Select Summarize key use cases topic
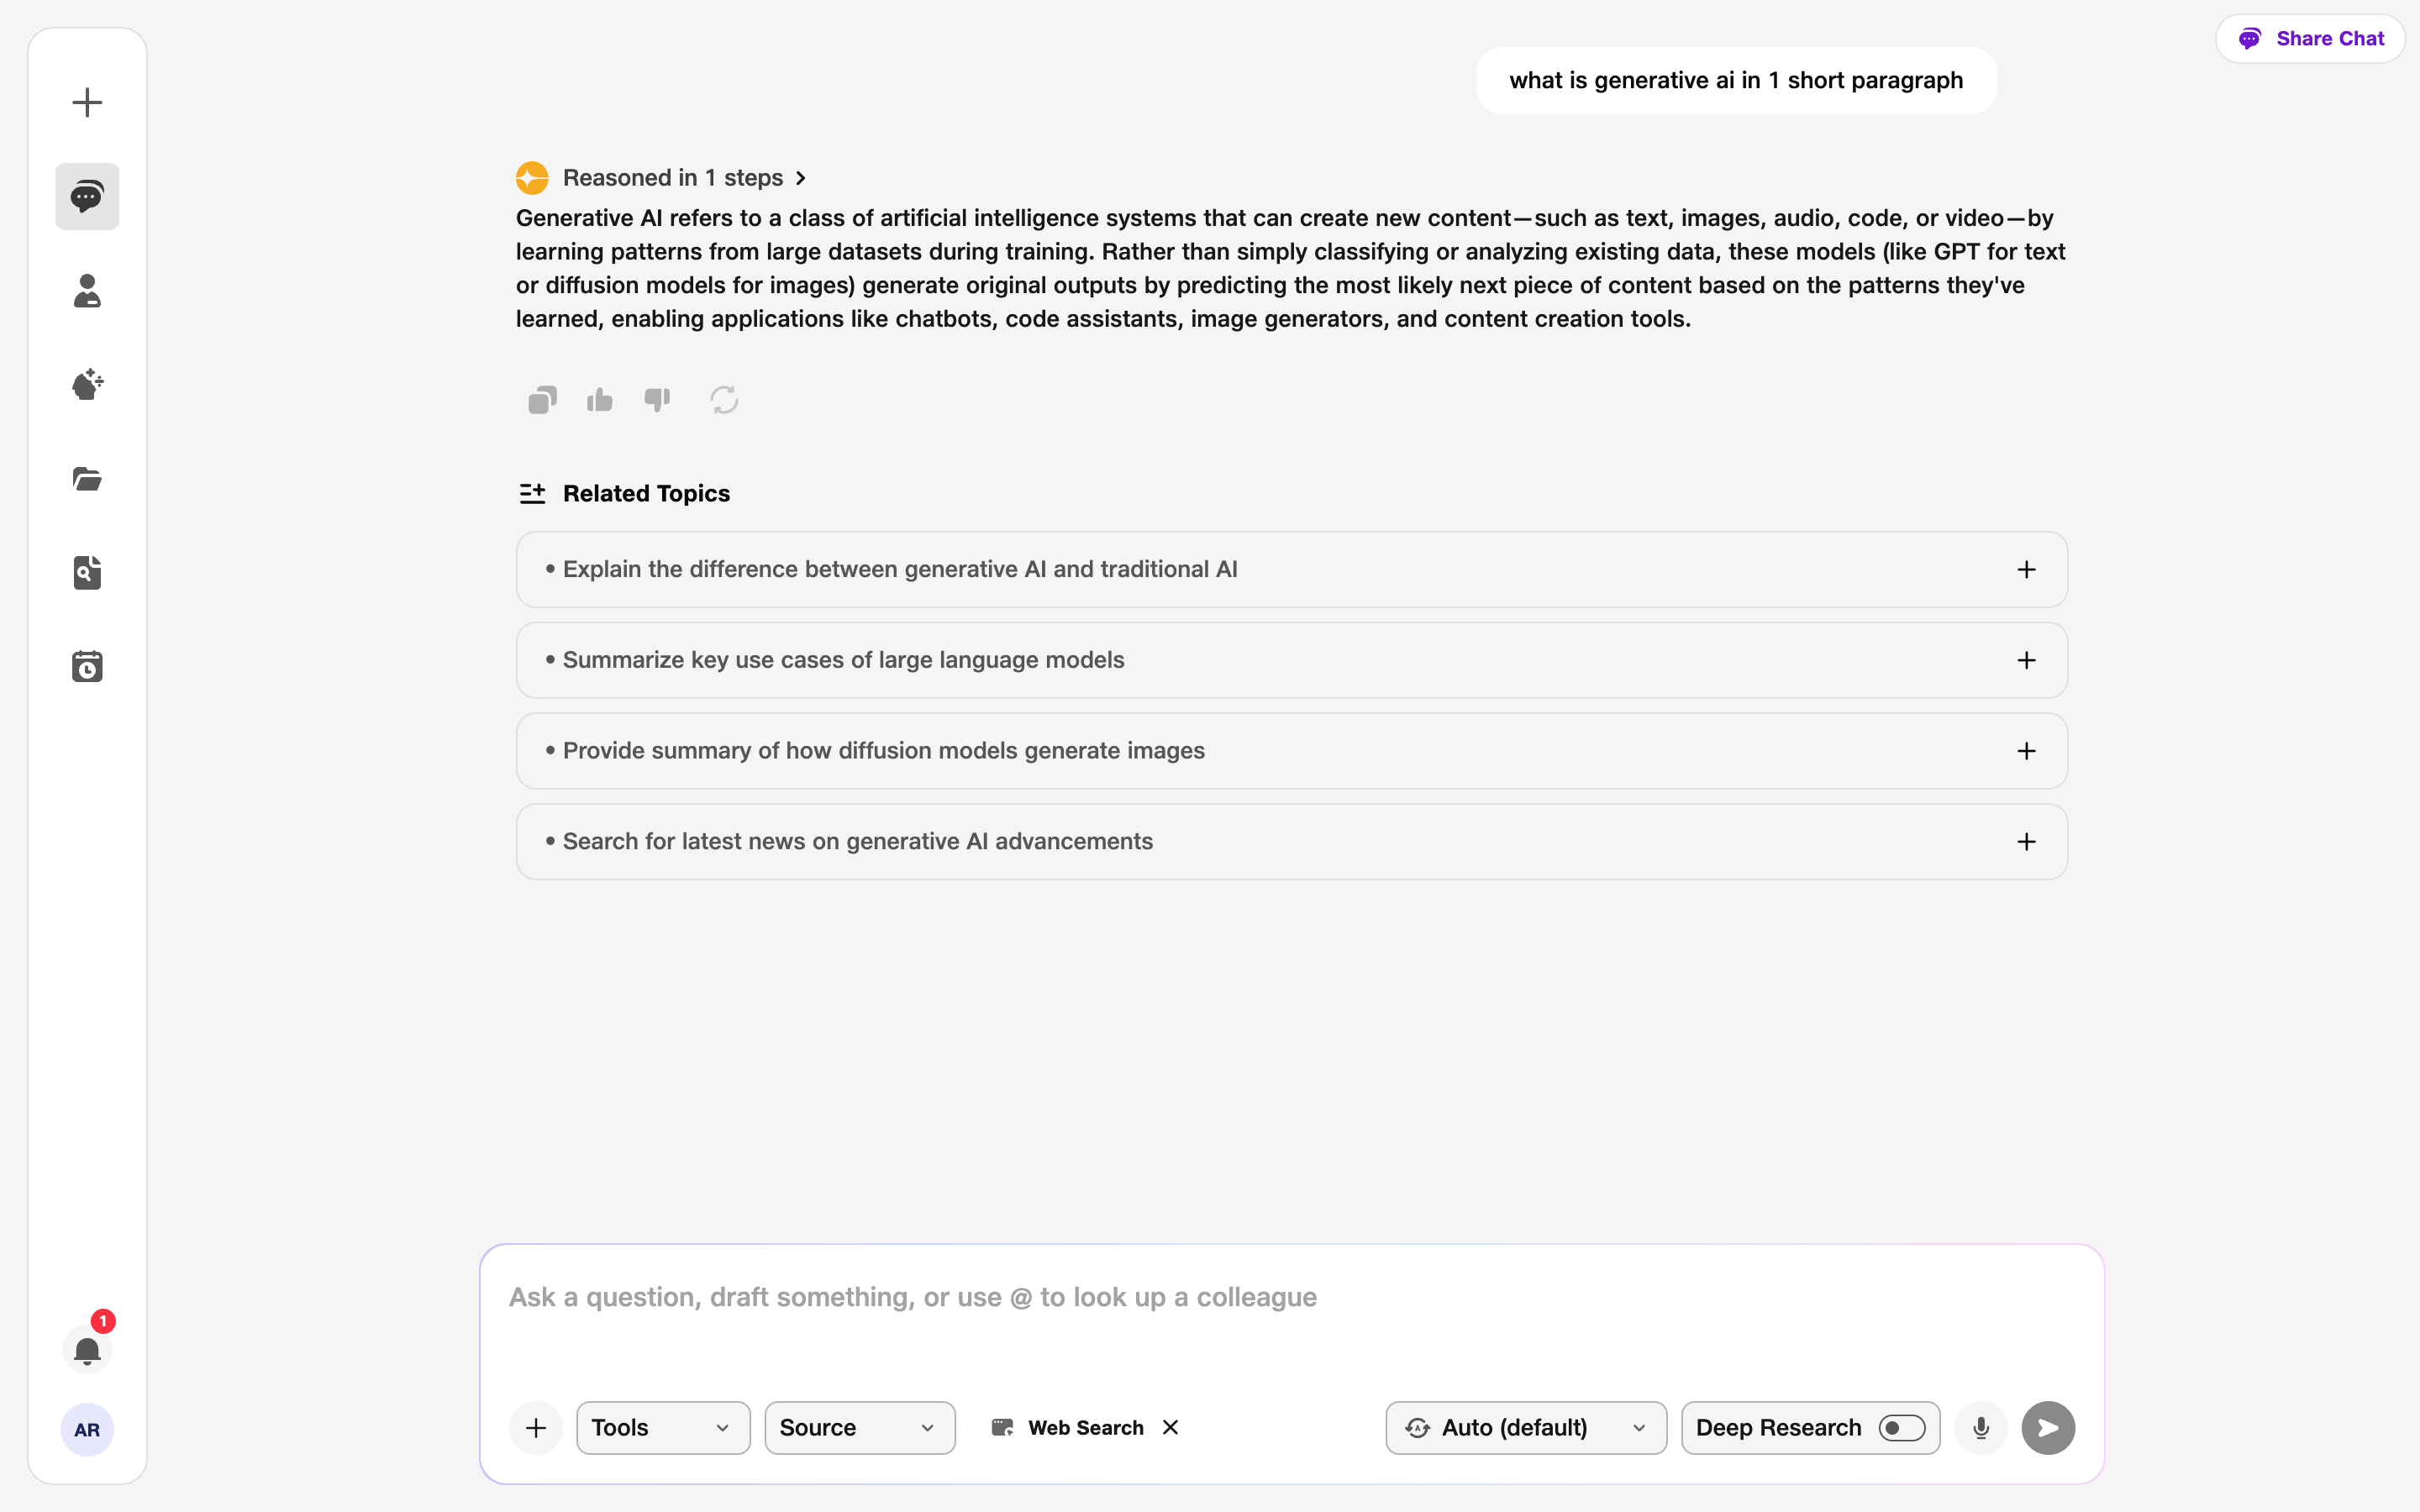The height and width of the screenshot is (1512, 2420). pos(1291,660)
